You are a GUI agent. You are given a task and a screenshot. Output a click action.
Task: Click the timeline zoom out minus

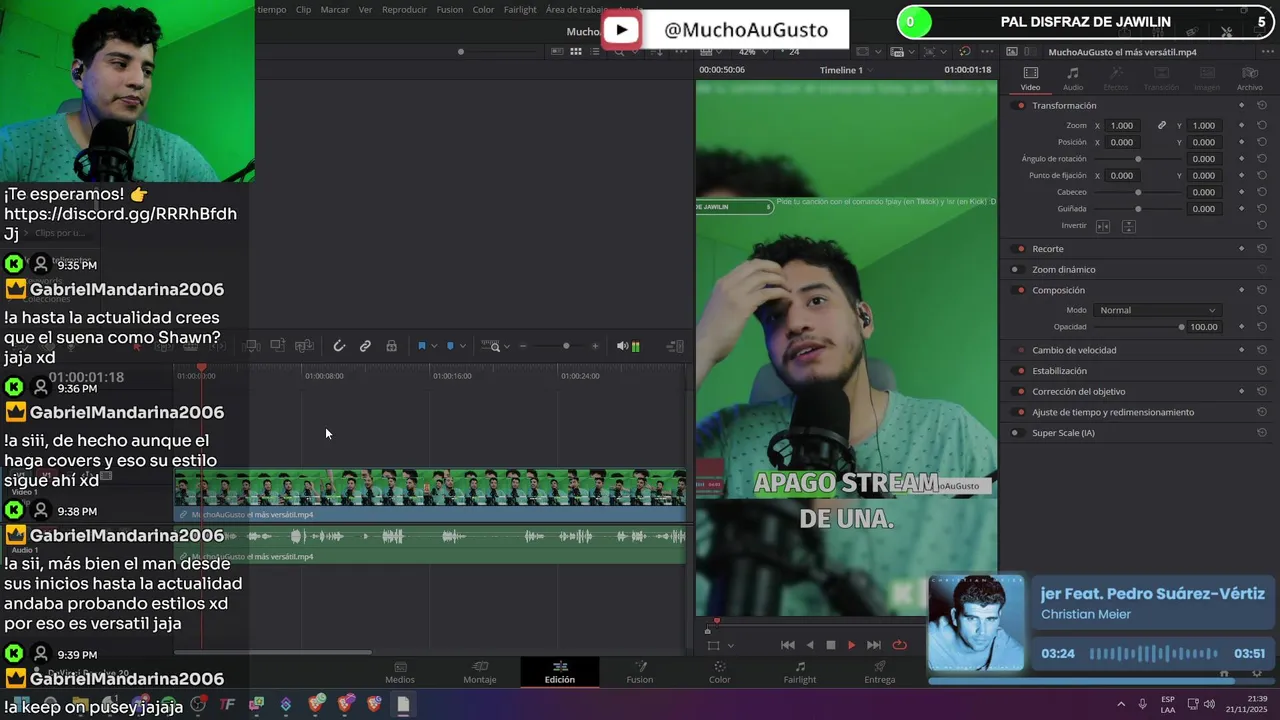click(x=523, y=346)
